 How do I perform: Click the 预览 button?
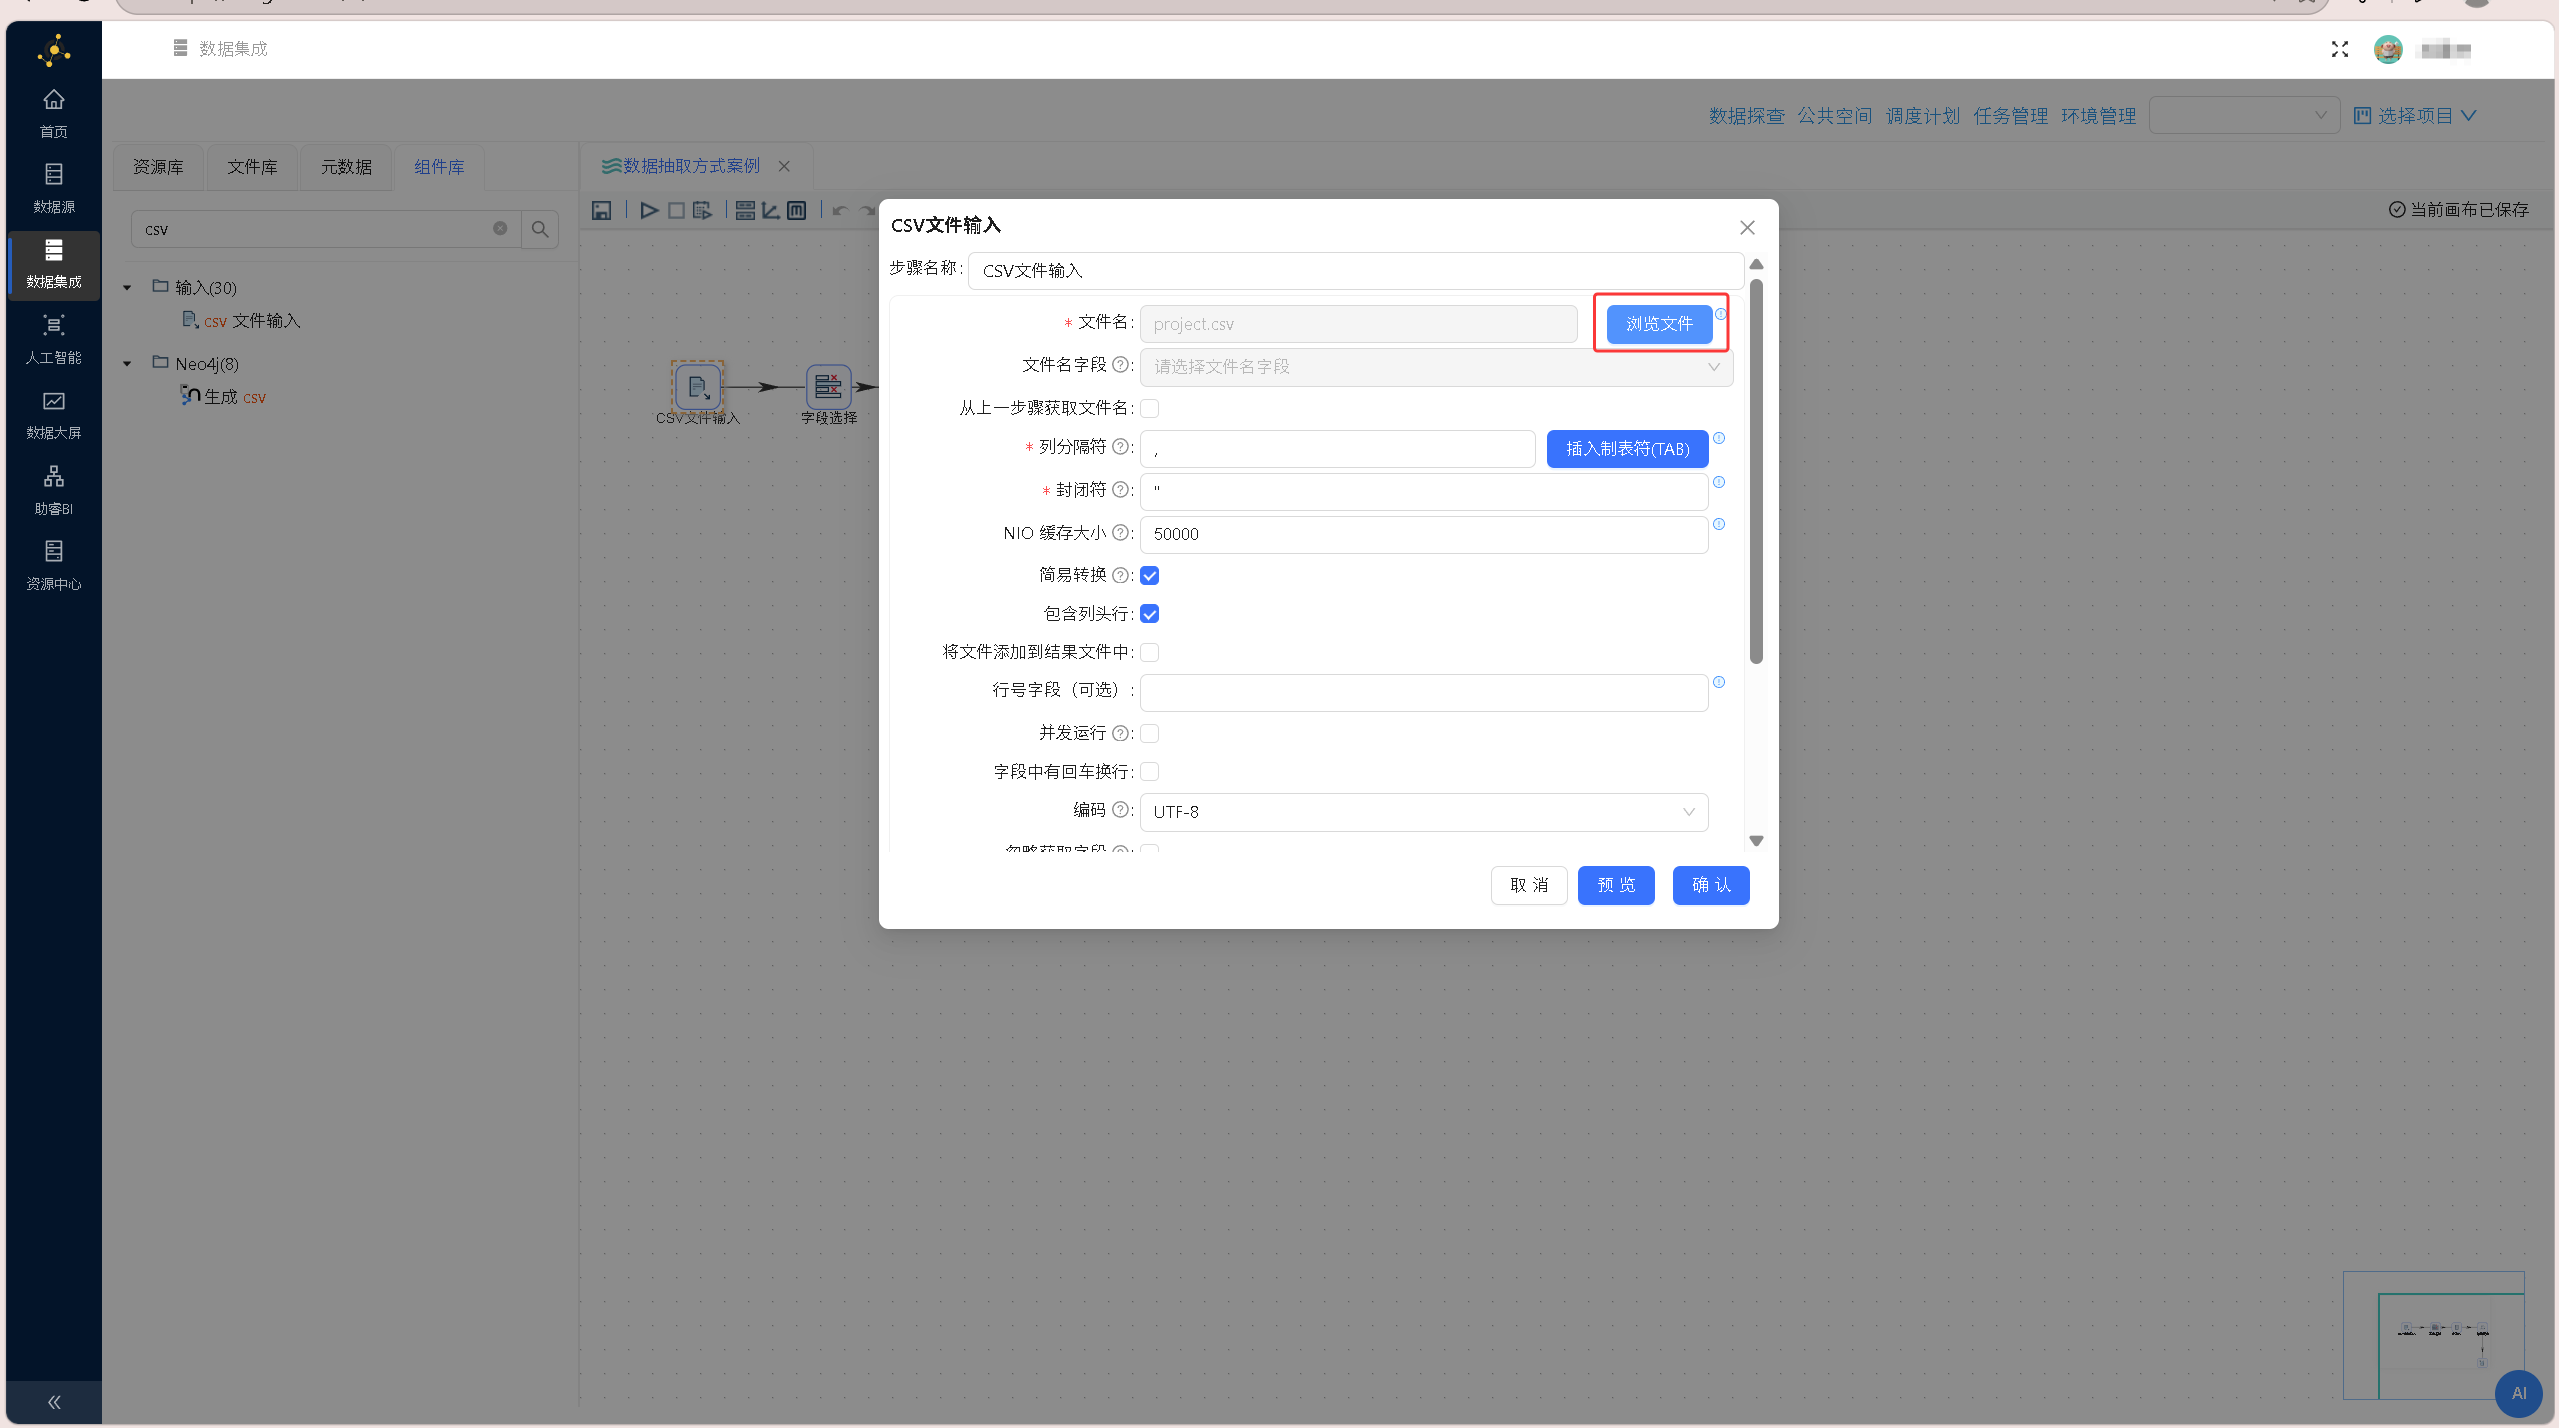point(1616,885)
